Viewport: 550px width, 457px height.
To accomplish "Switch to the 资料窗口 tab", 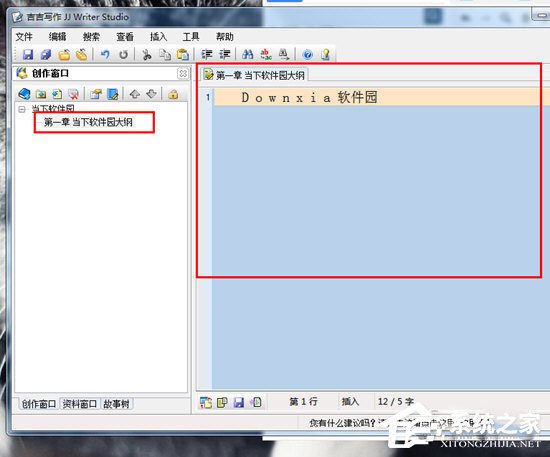I will pos(80,404).
